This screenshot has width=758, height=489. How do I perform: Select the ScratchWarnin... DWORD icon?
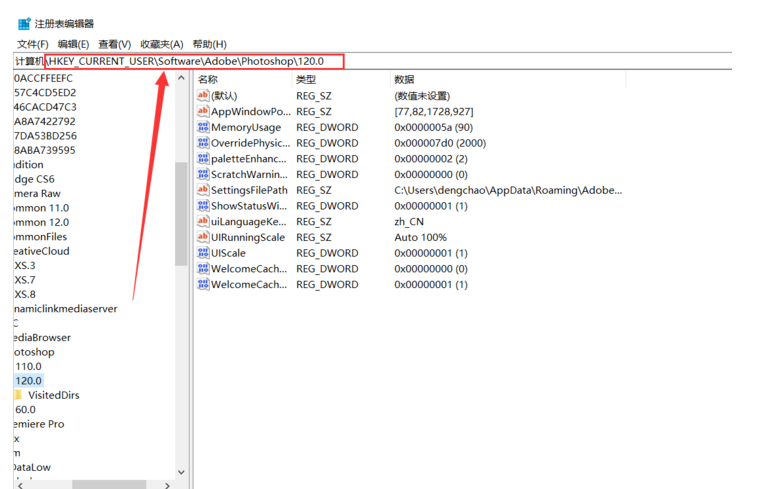(x=203, y=174)
